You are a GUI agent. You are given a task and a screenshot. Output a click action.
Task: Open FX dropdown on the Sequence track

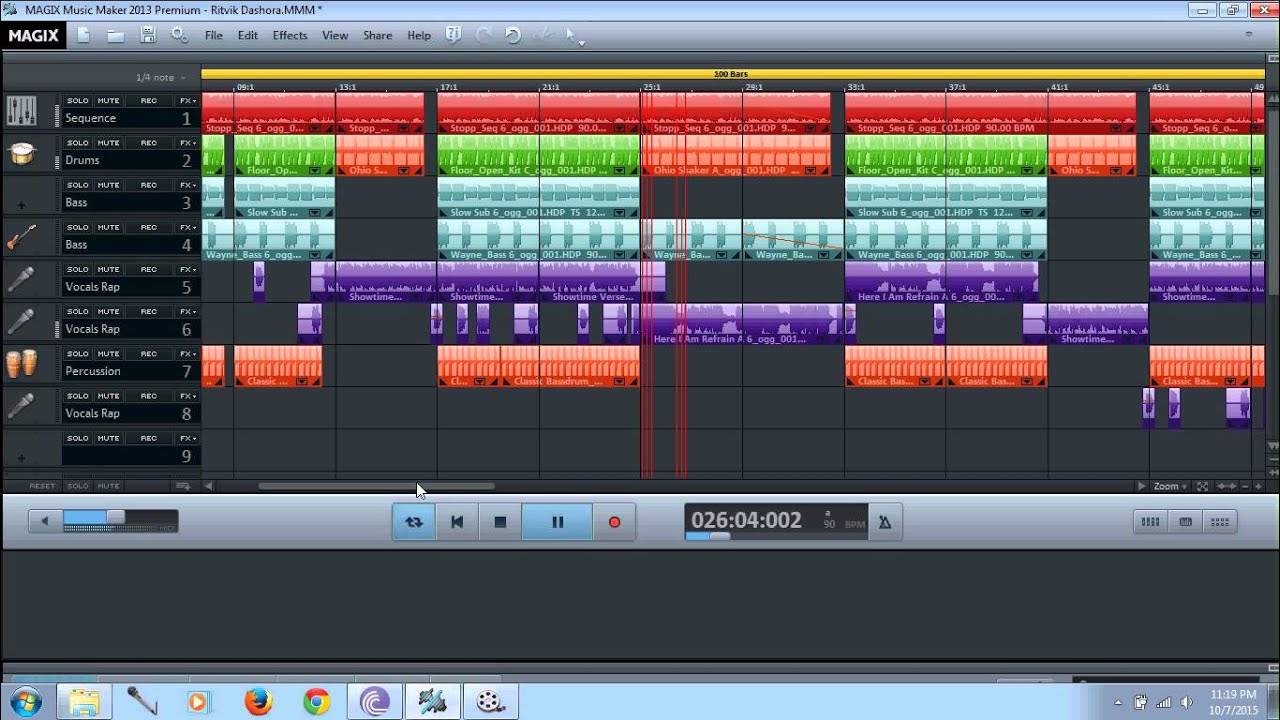pyautogui.click(x=187, y=101)
